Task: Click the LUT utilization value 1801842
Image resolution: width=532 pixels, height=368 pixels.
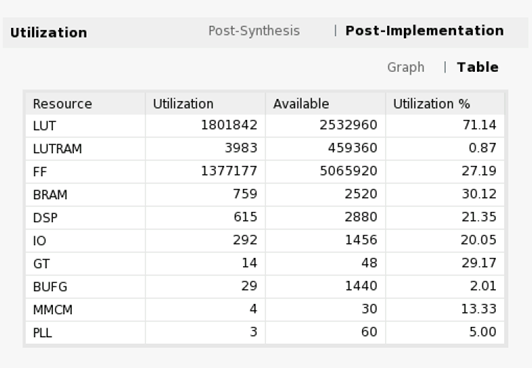Action: click(x=229, y=125)
